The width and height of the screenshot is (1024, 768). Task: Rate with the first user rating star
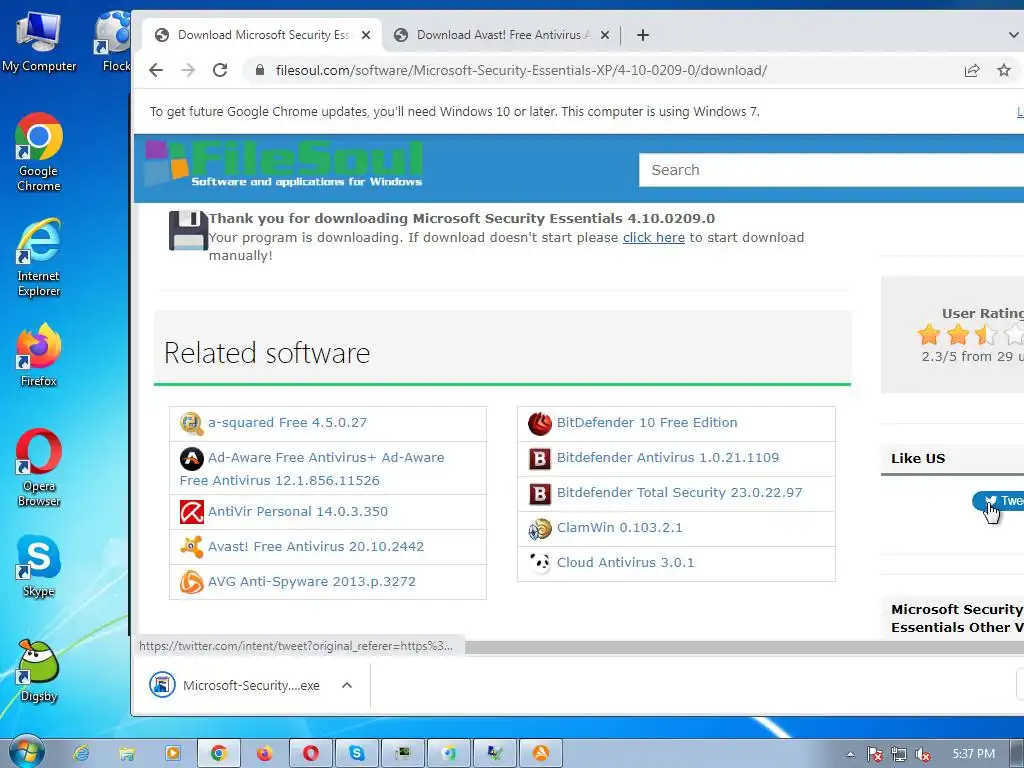(x=928, y=335)
